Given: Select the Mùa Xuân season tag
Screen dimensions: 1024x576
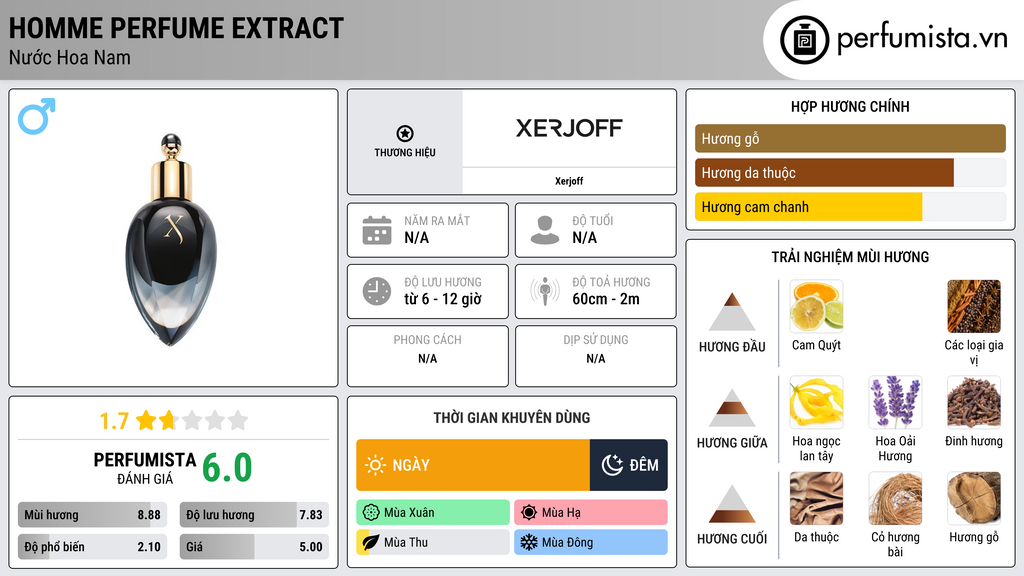Looking at the screenshot, I should (433, 513).
